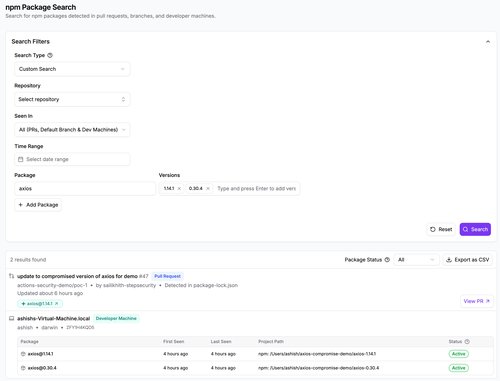Click the View PR button
Screen dimensions: 500x381
(477, 301)
